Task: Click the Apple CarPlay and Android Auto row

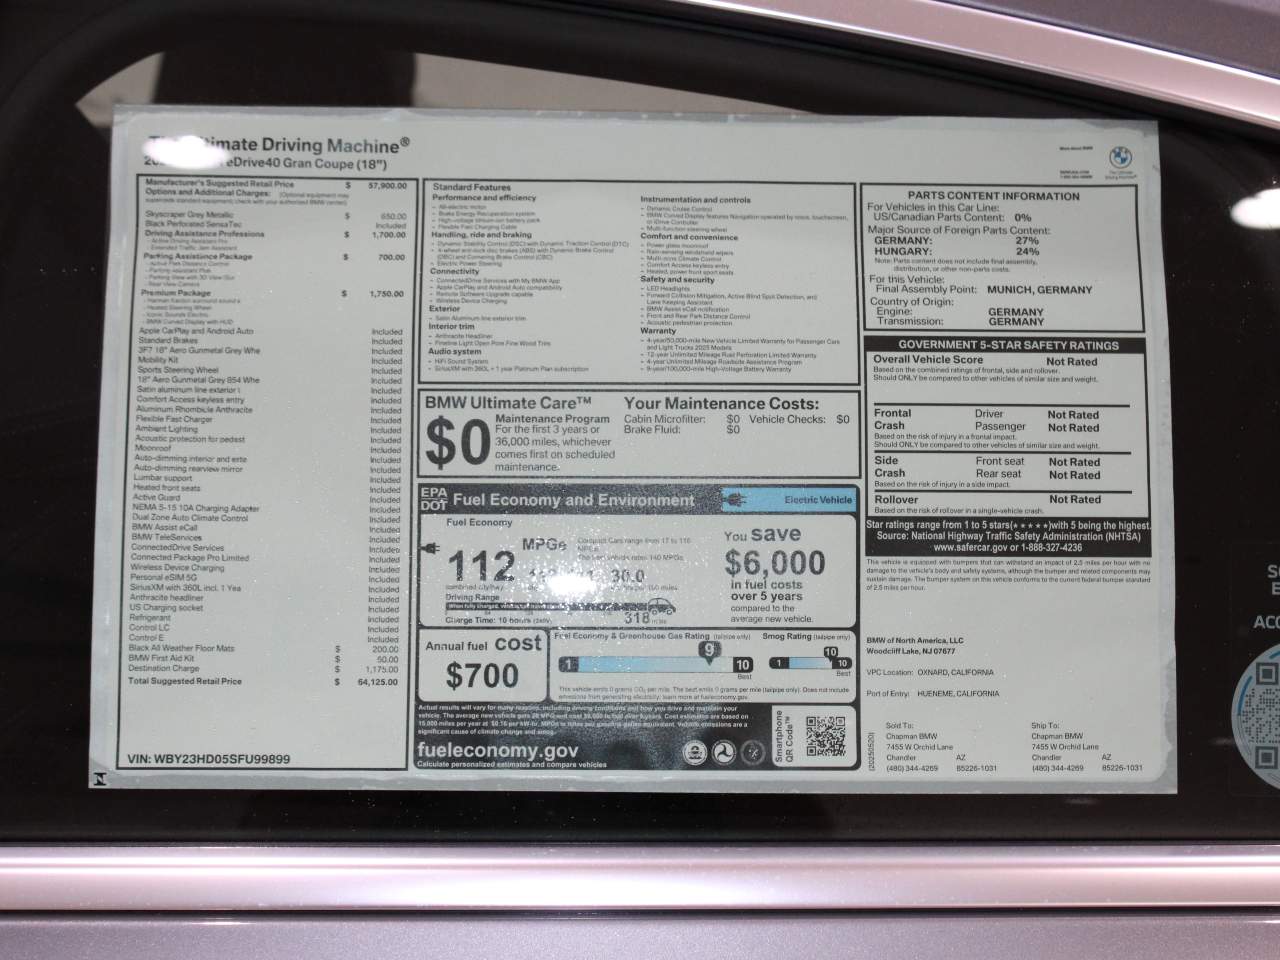Action: [271, 331]
